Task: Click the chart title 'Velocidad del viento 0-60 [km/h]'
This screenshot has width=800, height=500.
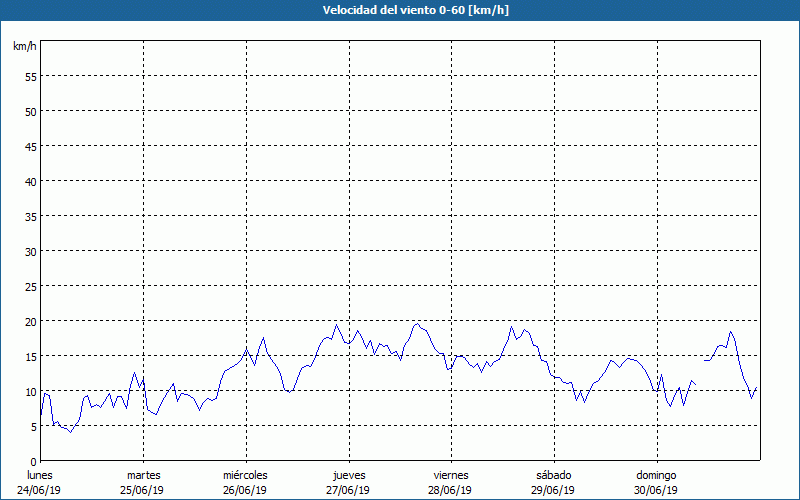Action: (415, 10)
